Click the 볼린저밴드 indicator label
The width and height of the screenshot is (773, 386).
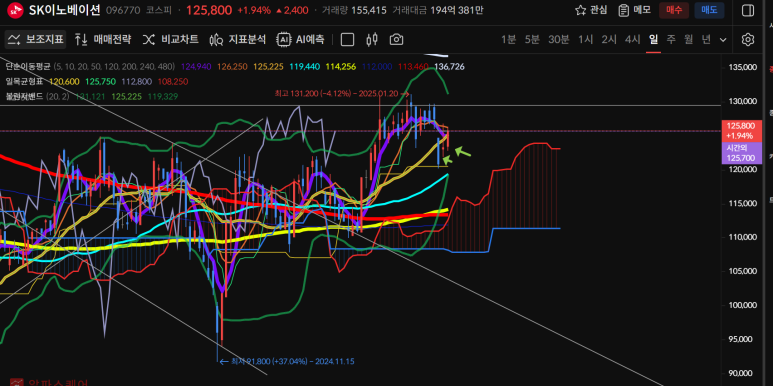[25, 97]
